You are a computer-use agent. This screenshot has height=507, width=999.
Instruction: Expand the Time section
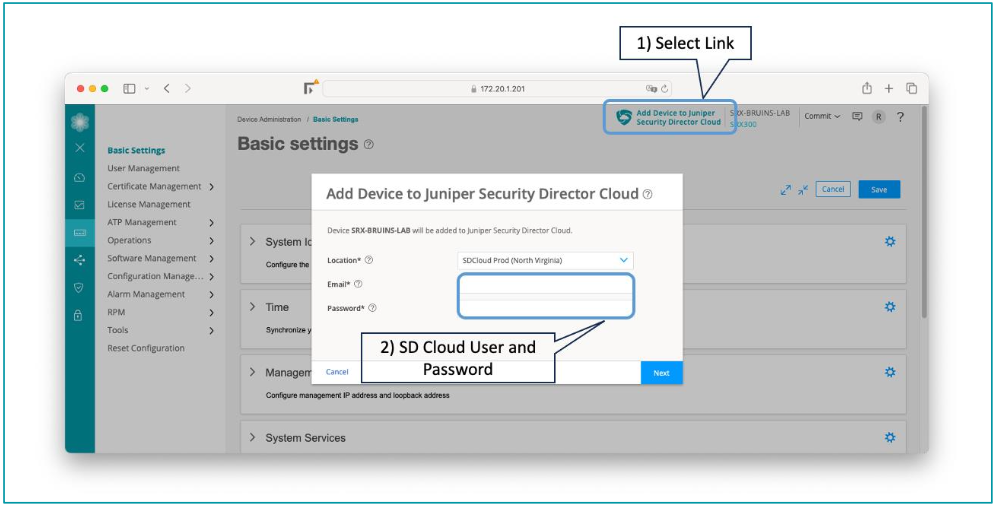click(x=252, y=307)
